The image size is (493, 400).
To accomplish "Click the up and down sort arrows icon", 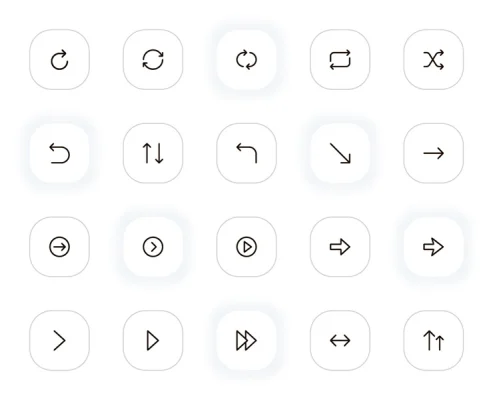I will pos(153,153).
